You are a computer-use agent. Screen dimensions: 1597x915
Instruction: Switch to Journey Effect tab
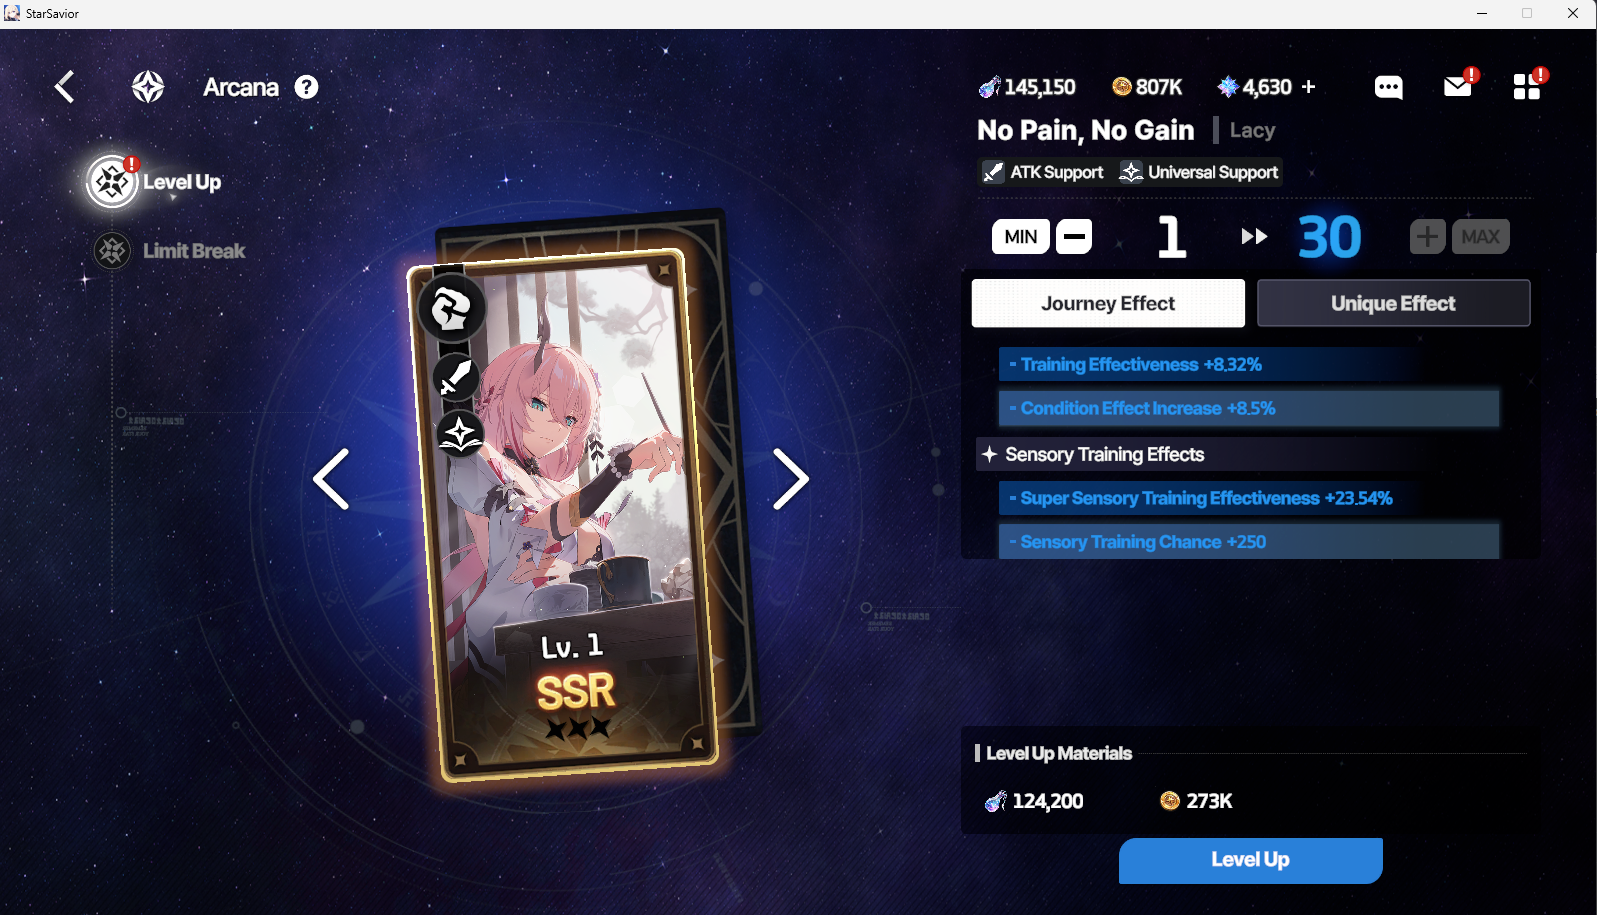[x=1108, y=303]
